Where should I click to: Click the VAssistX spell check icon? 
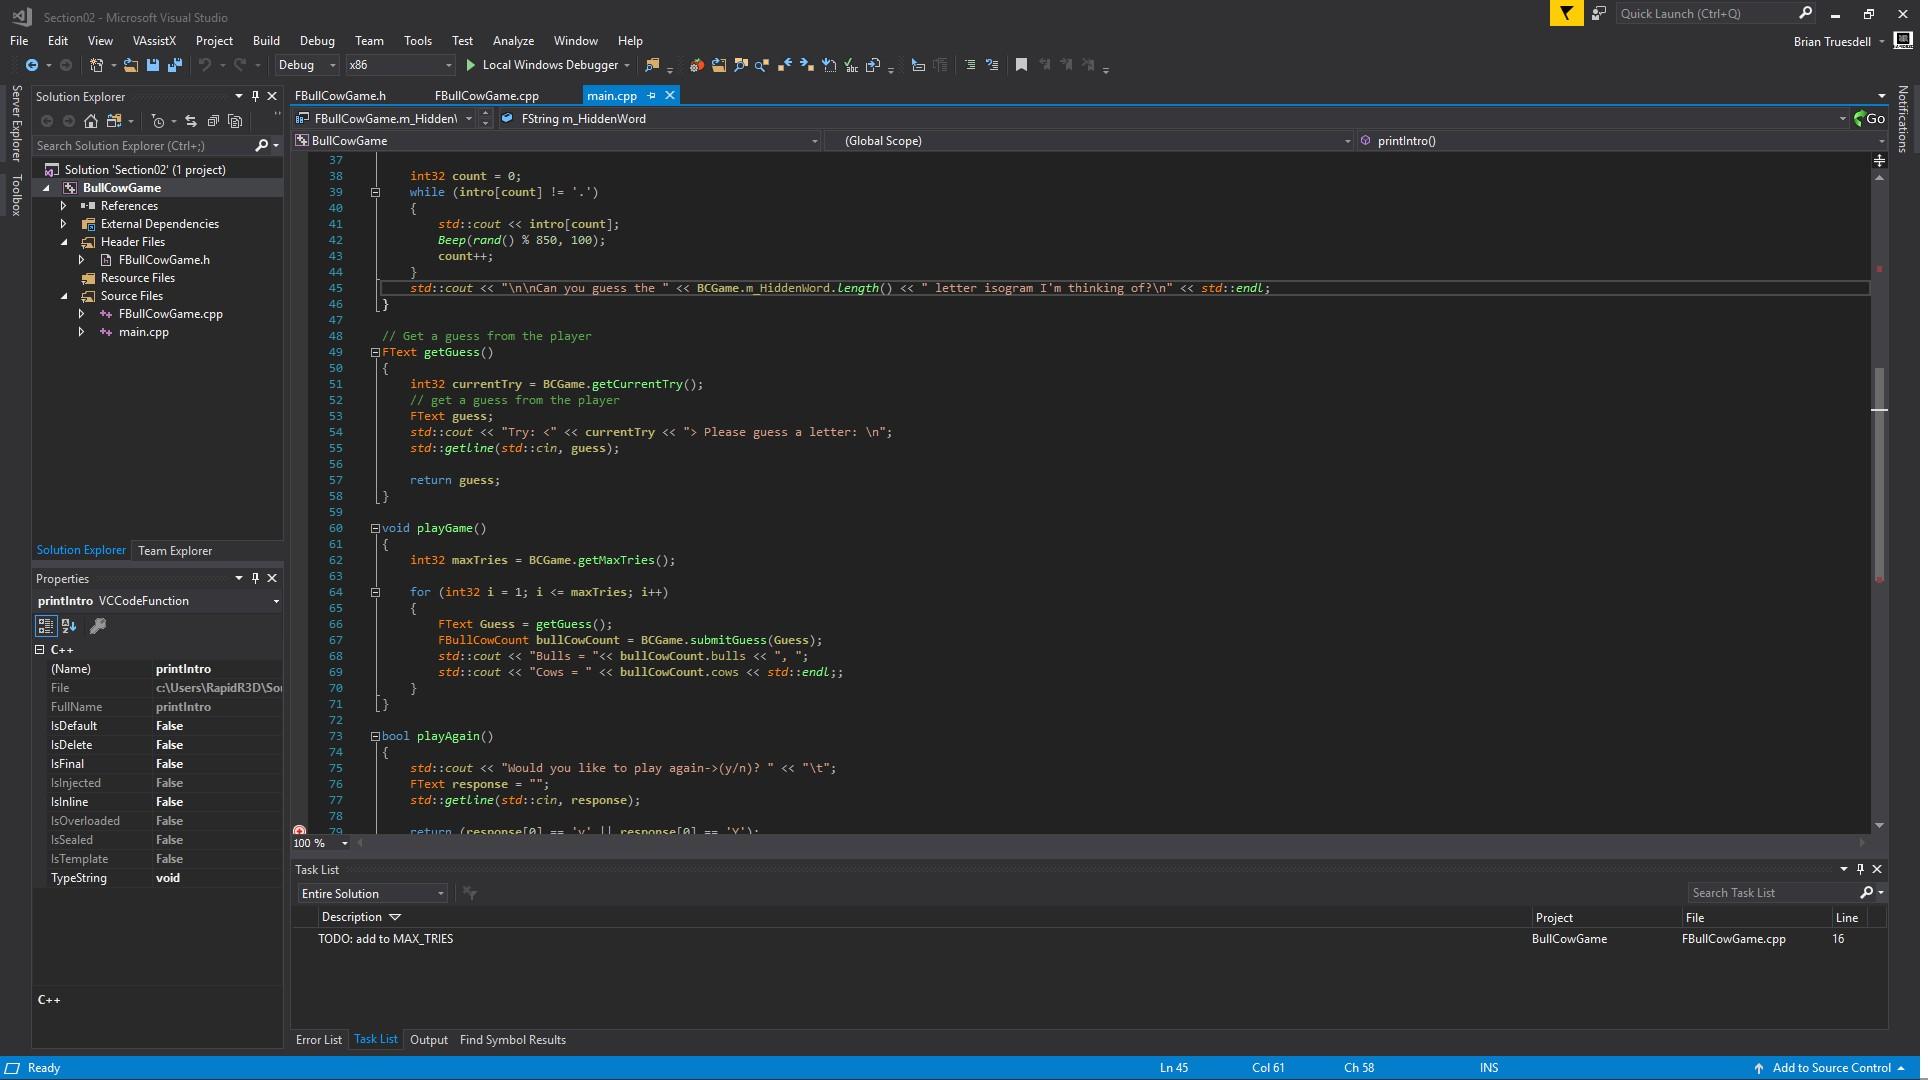(851, 65)
